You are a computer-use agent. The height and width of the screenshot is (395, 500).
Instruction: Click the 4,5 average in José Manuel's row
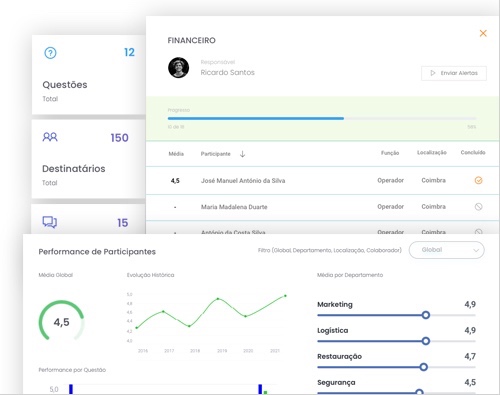[x=175, y=181]
